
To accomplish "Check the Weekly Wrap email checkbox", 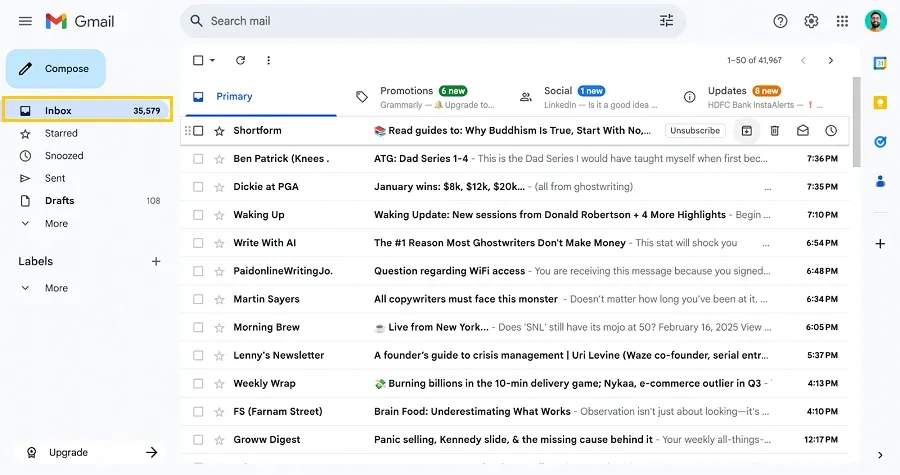I will pyautogui.click(x=198, y=384).
